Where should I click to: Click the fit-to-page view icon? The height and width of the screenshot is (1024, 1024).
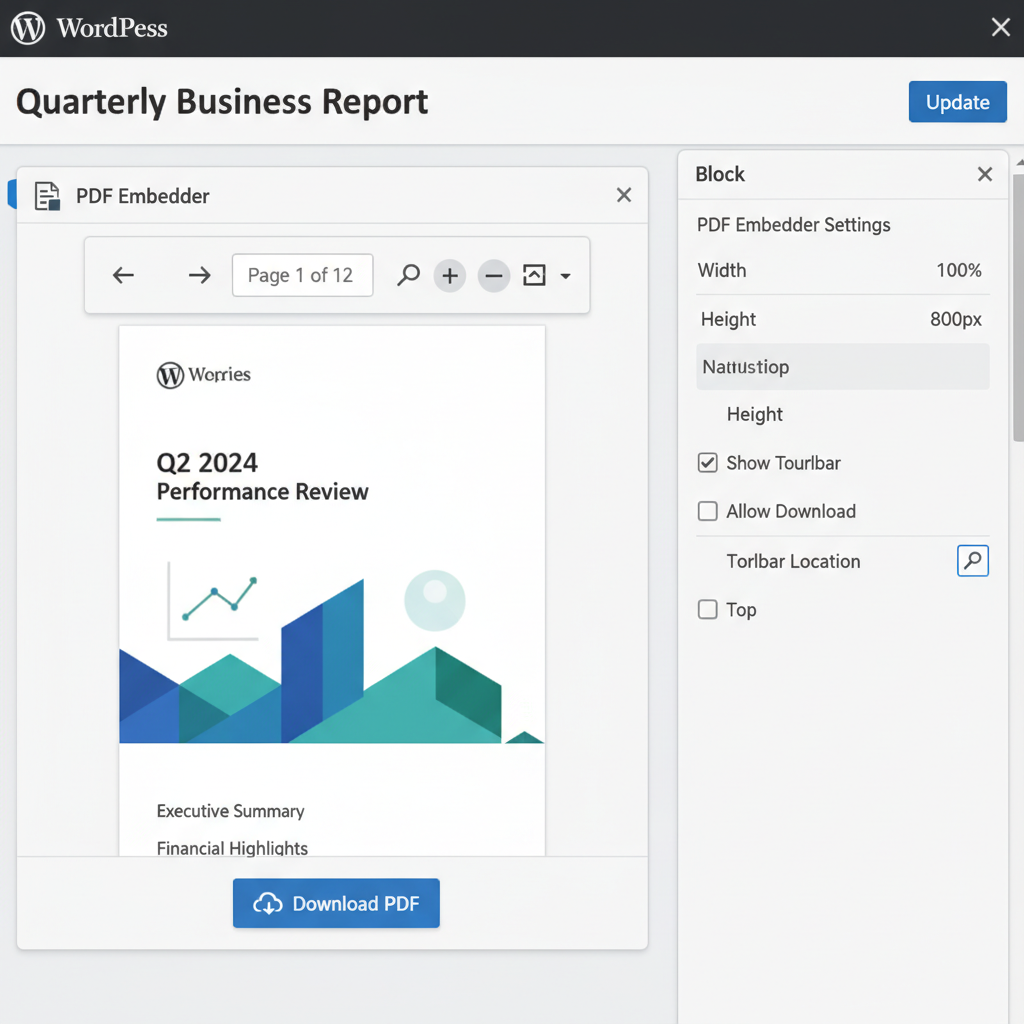(x=535, y=275)
